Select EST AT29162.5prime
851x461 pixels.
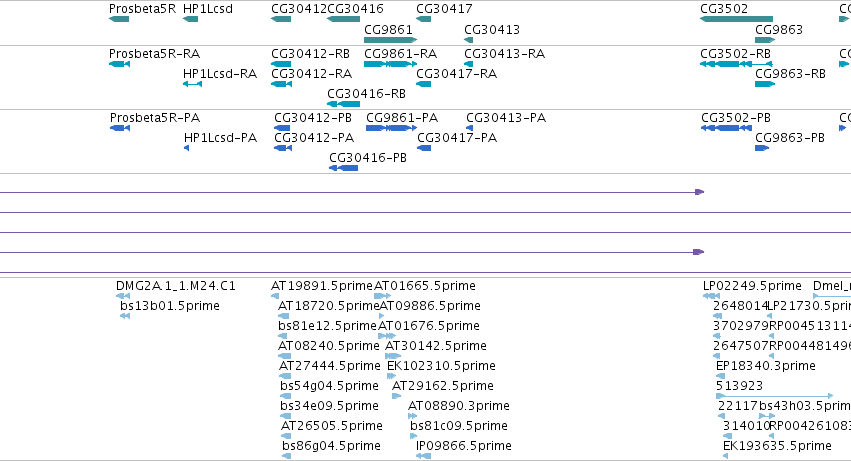443,386
